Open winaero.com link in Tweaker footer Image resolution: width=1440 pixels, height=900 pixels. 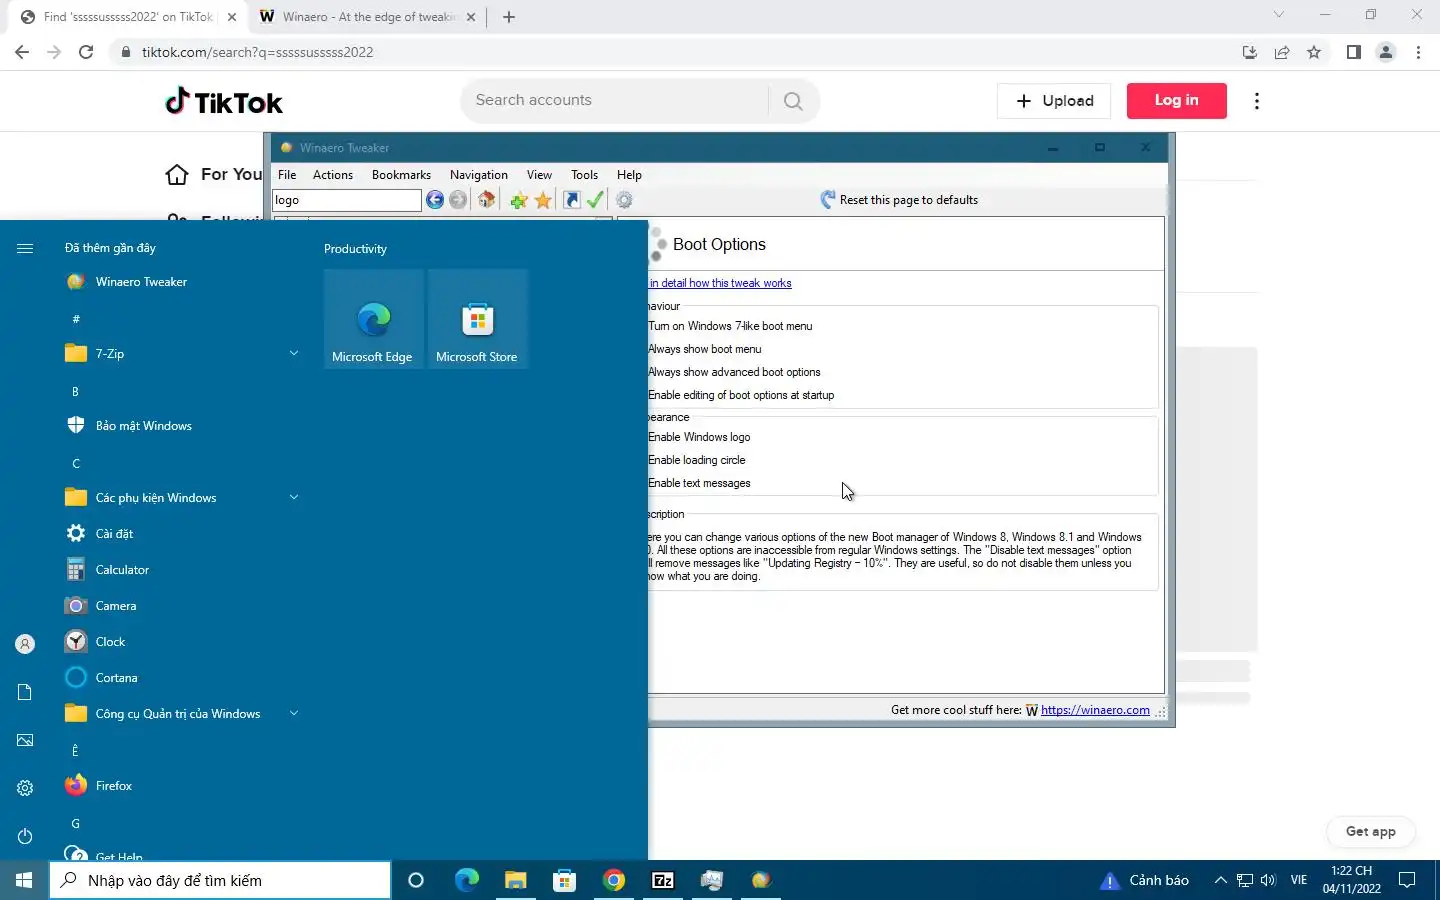click(x=1095, y=710)
